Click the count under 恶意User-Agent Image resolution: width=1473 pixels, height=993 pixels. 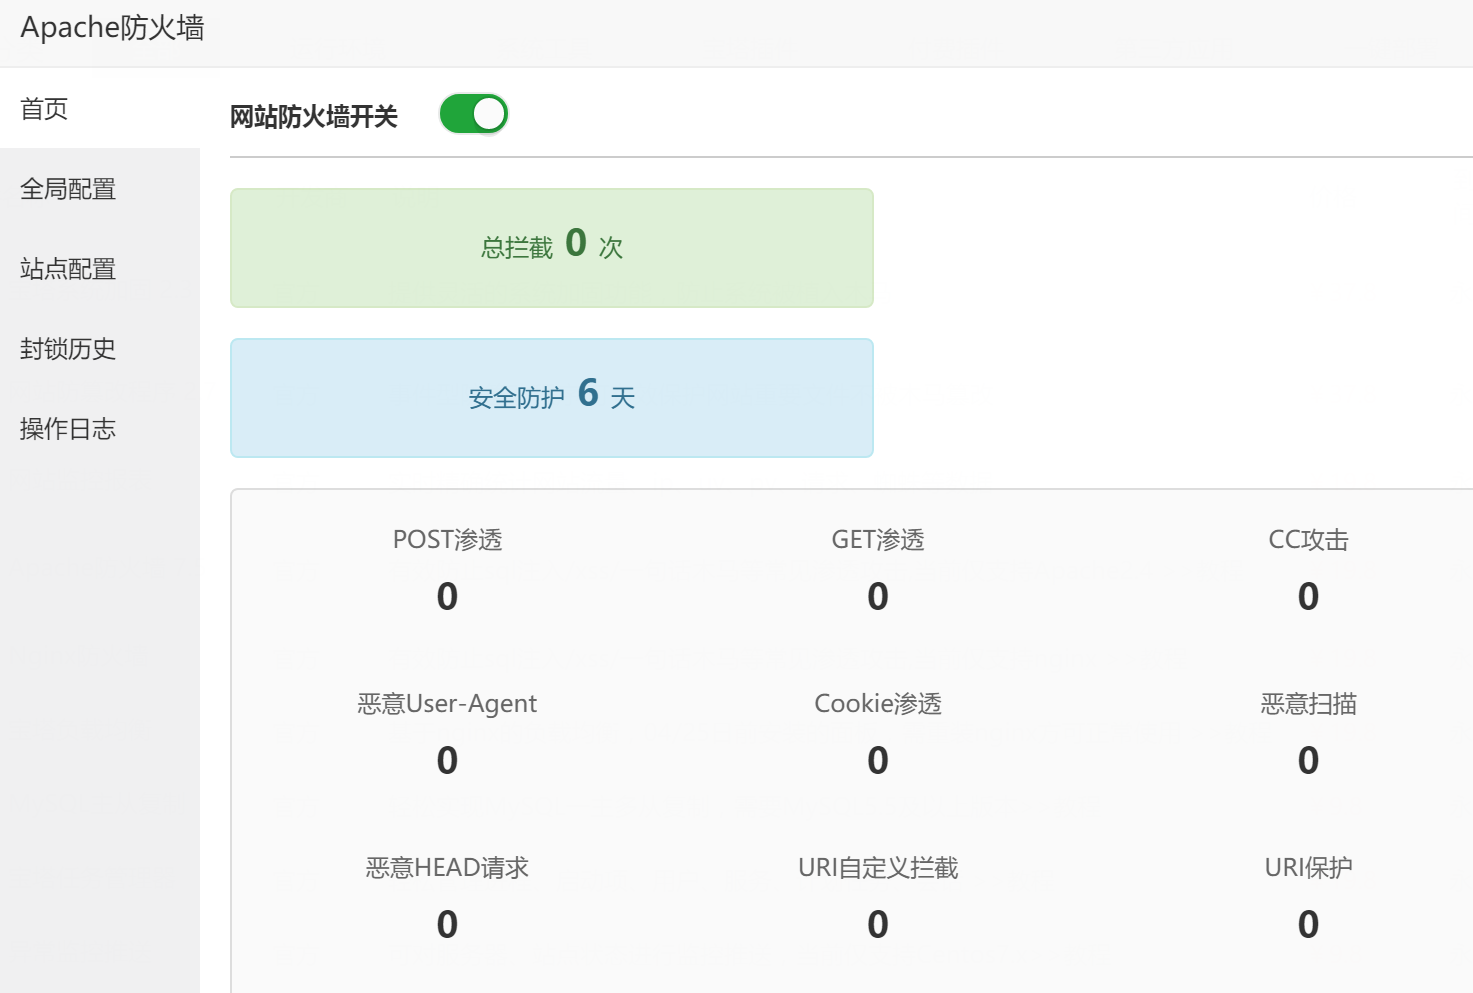(447, 761)
